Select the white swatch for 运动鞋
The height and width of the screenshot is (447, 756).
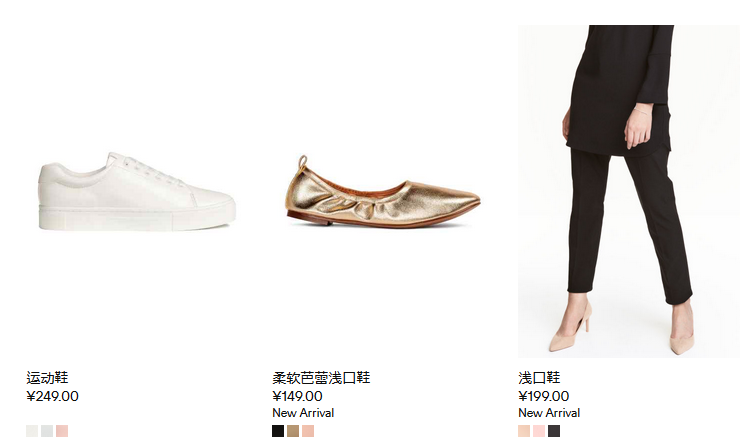[32, 431]
